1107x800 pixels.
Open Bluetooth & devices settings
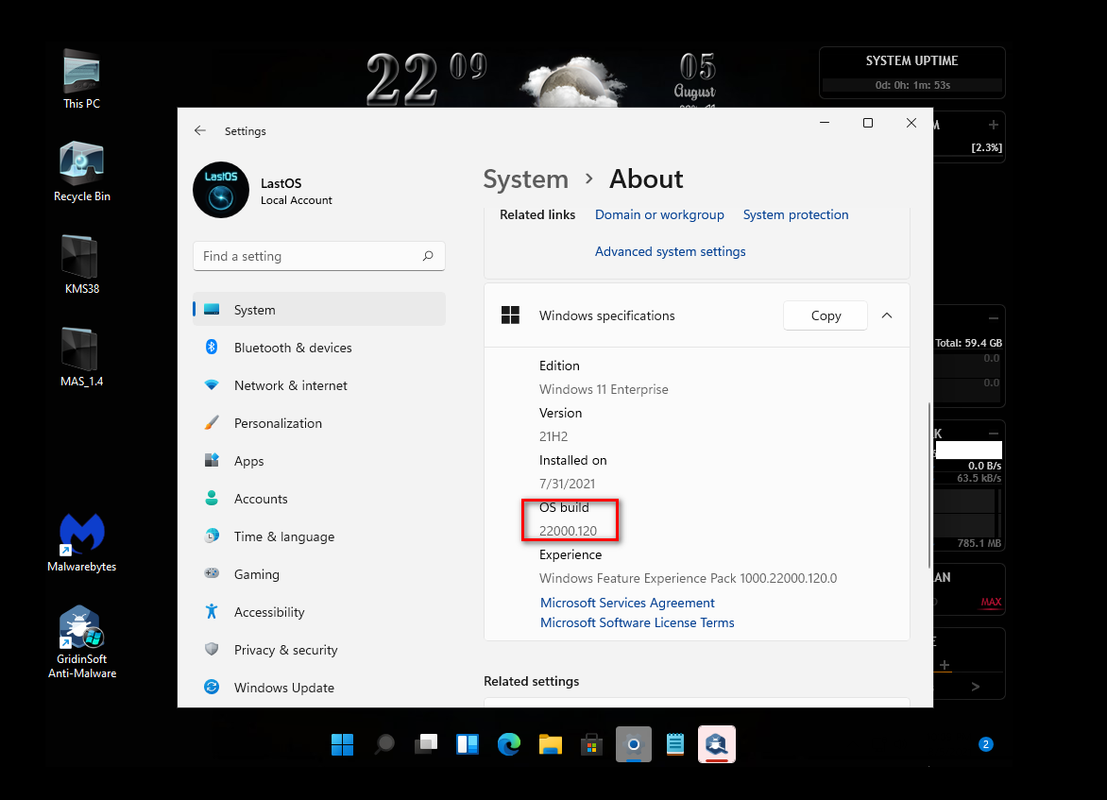tap(319, 347)
